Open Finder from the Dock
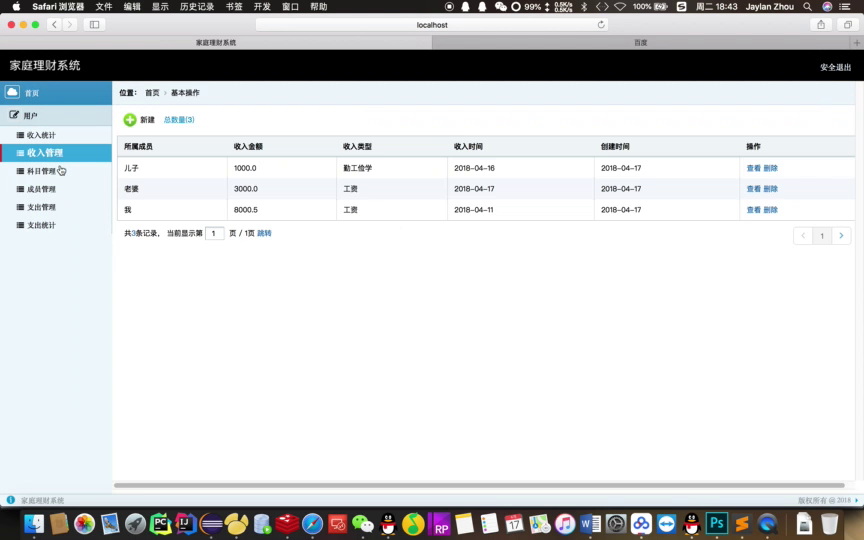This screenshot has width=864, height=540. click(34, 523)
